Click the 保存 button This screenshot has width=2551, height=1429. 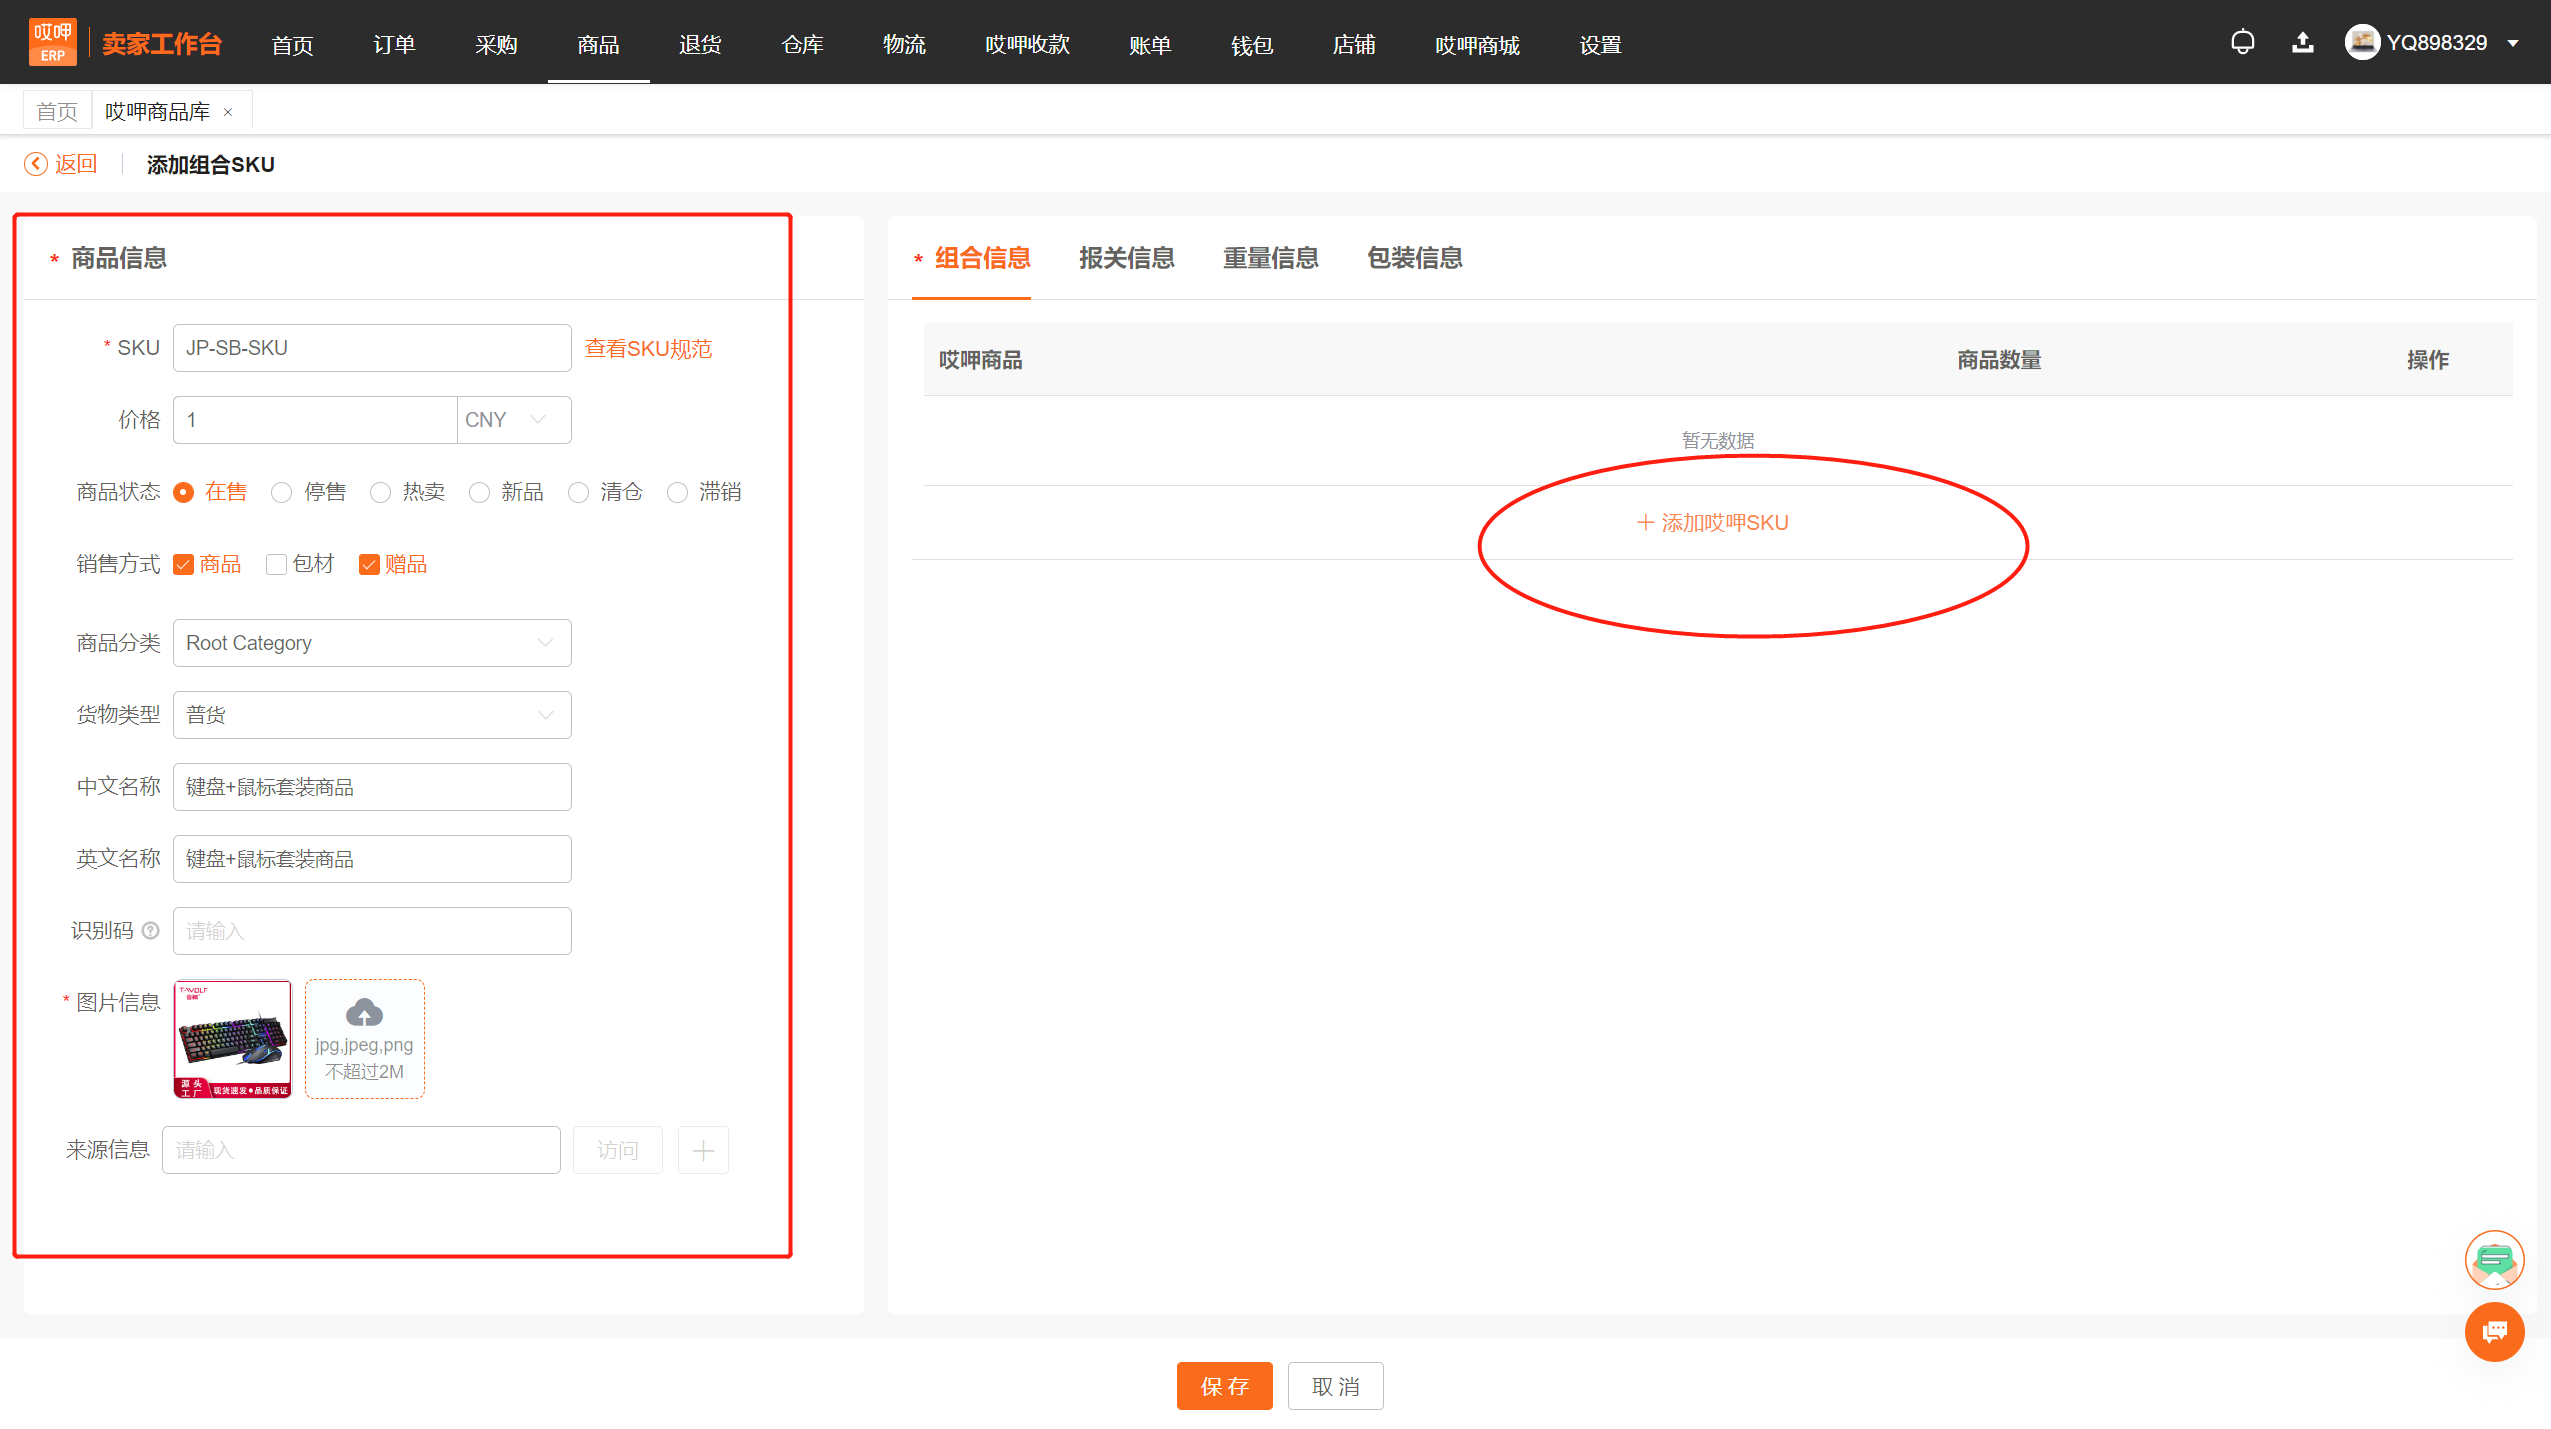[x=1224, y=1386]
